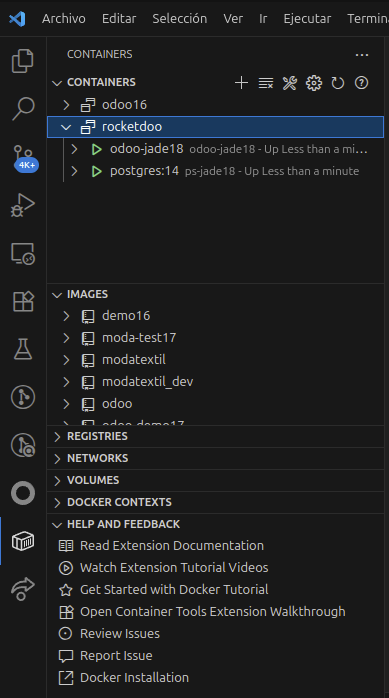
Task: Select the rocketdoo tree row label
Action: 132,127
